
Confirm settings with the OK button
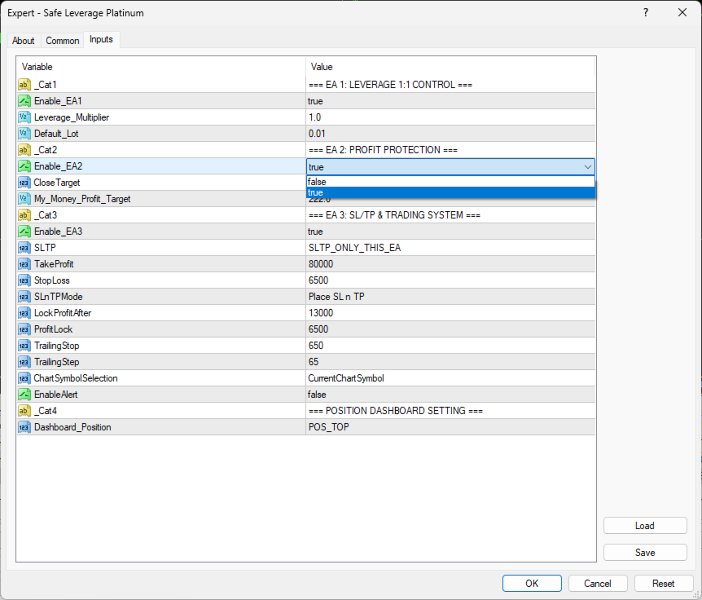532,583
